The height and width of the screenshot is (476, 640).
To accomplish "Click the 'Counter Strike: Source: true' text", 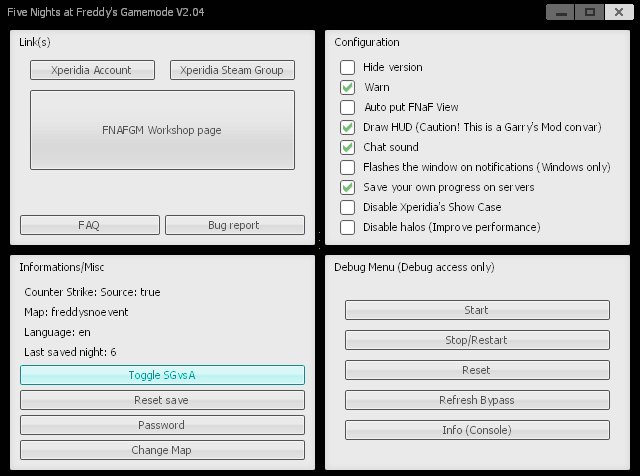I will [x=92, y=292].
